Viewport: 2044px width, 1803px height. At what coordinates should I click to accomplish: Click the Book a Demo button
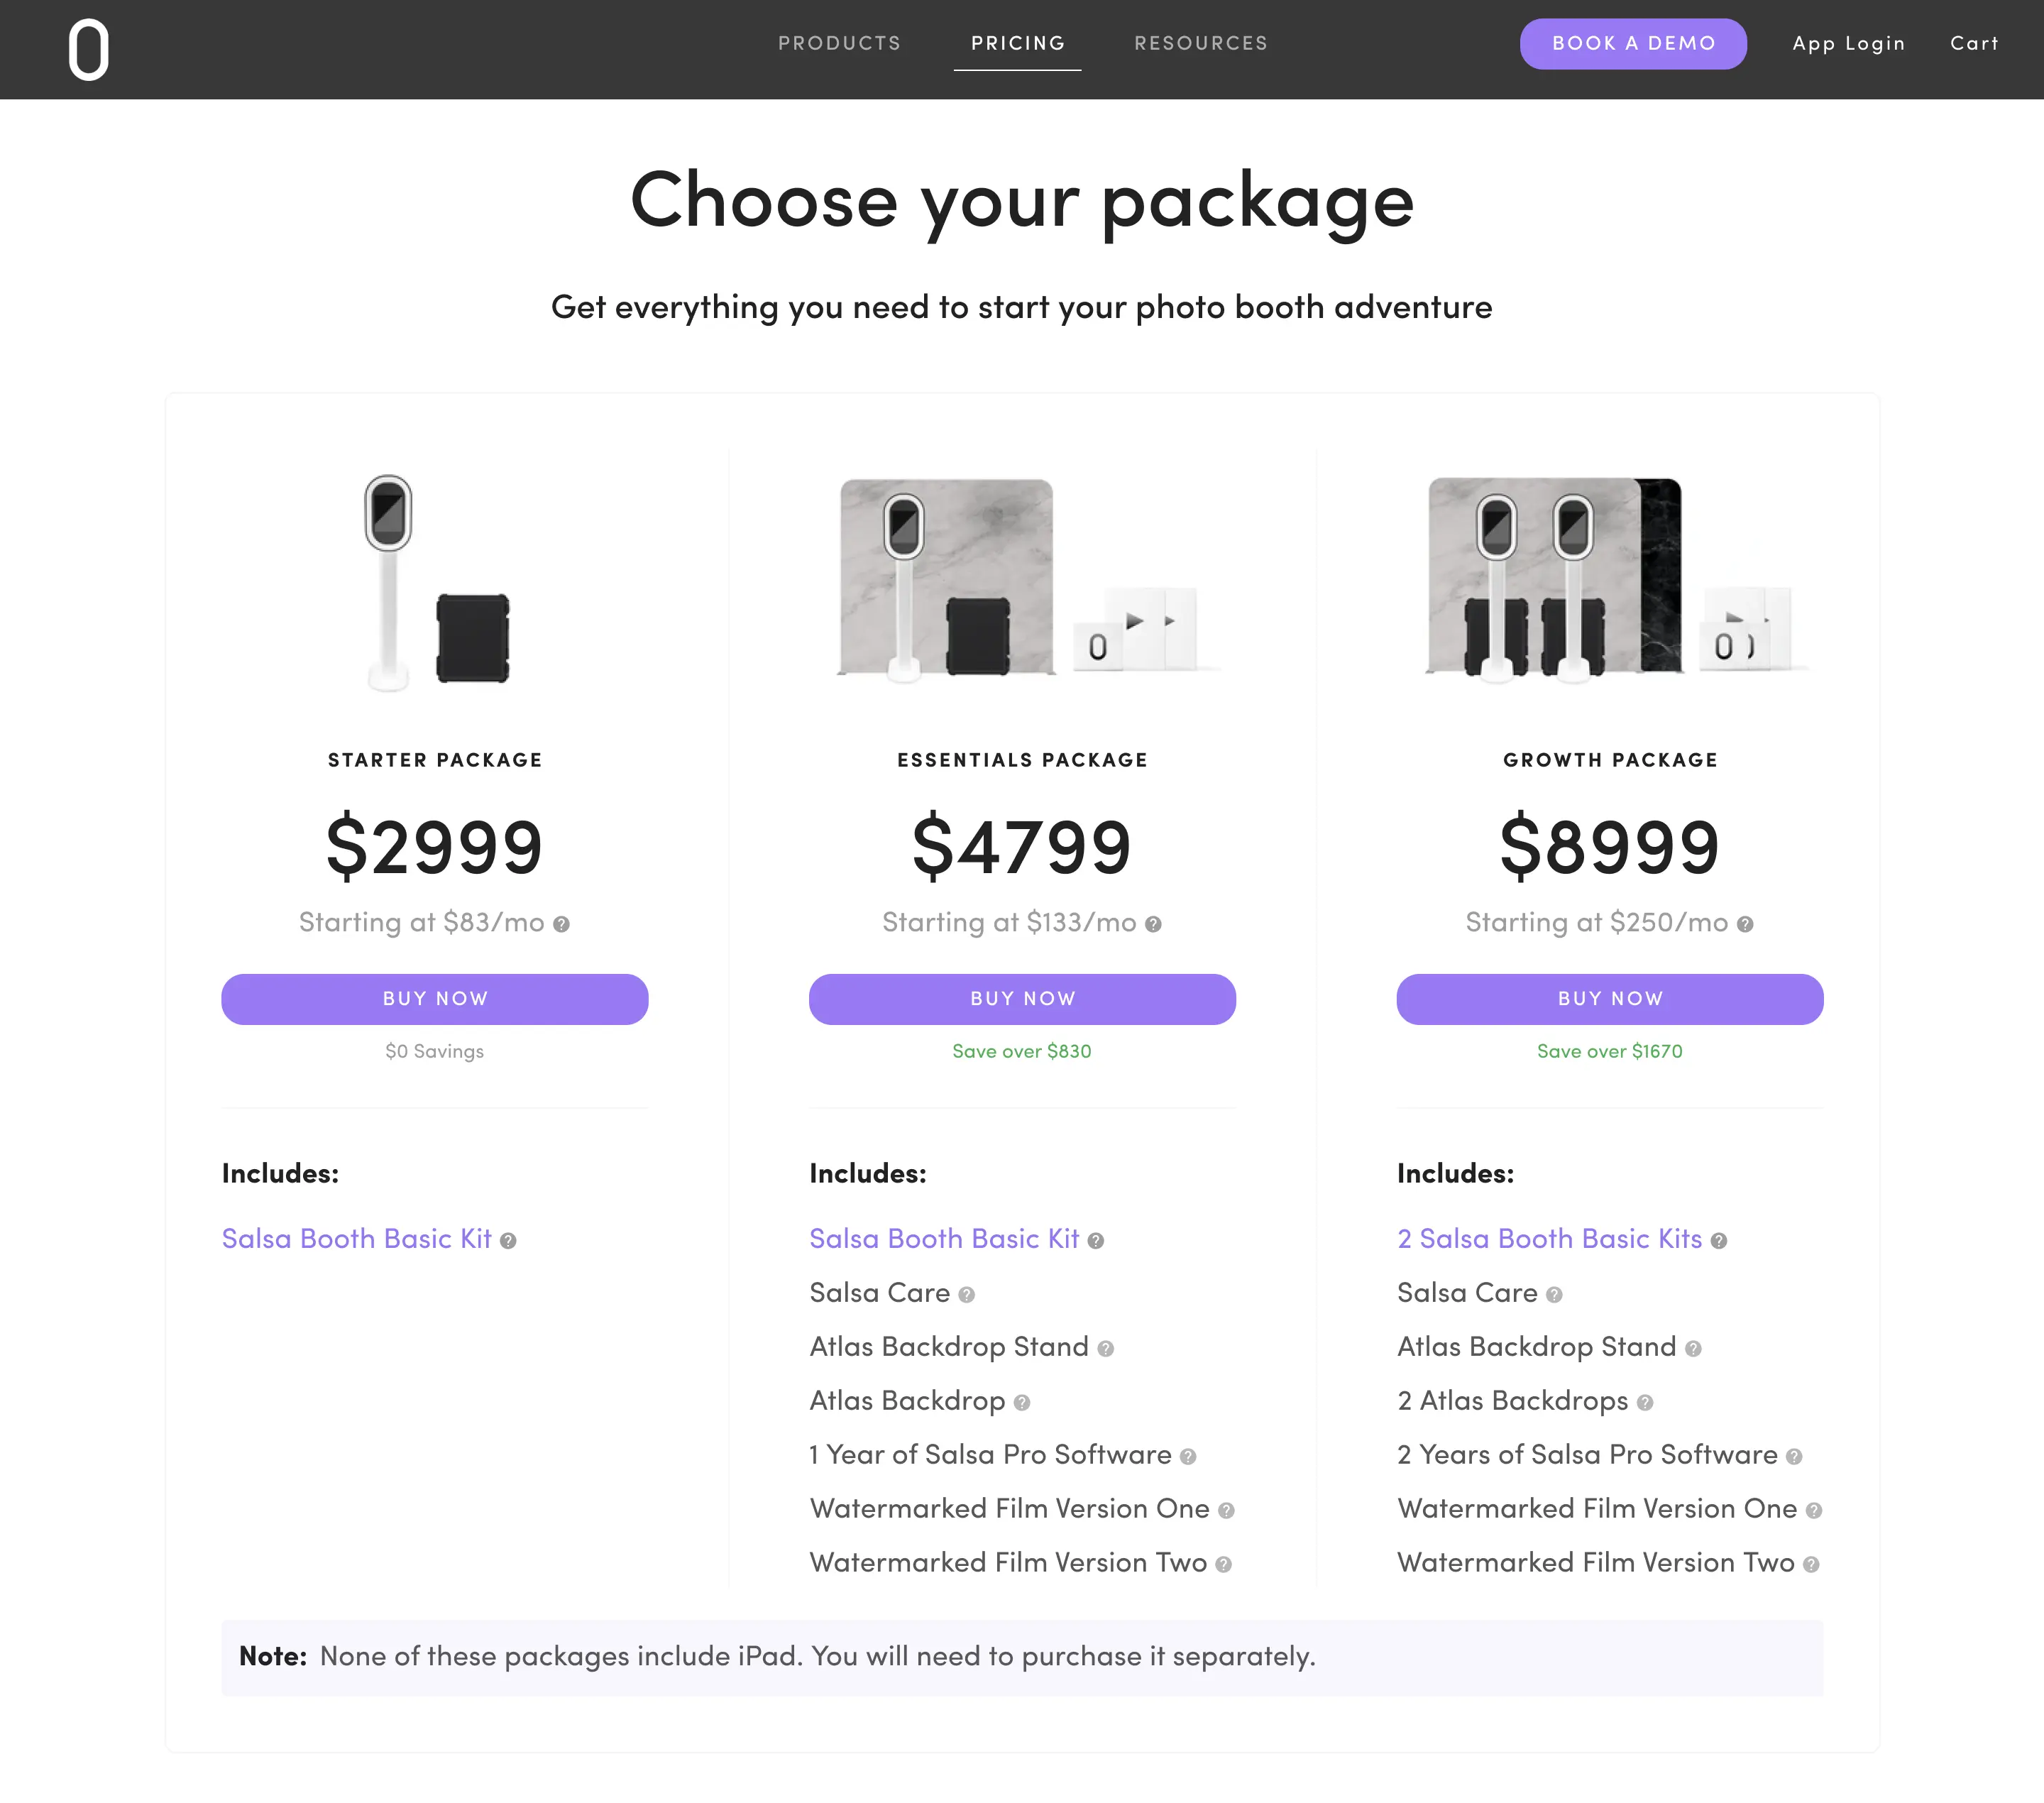click(1633, 43)
